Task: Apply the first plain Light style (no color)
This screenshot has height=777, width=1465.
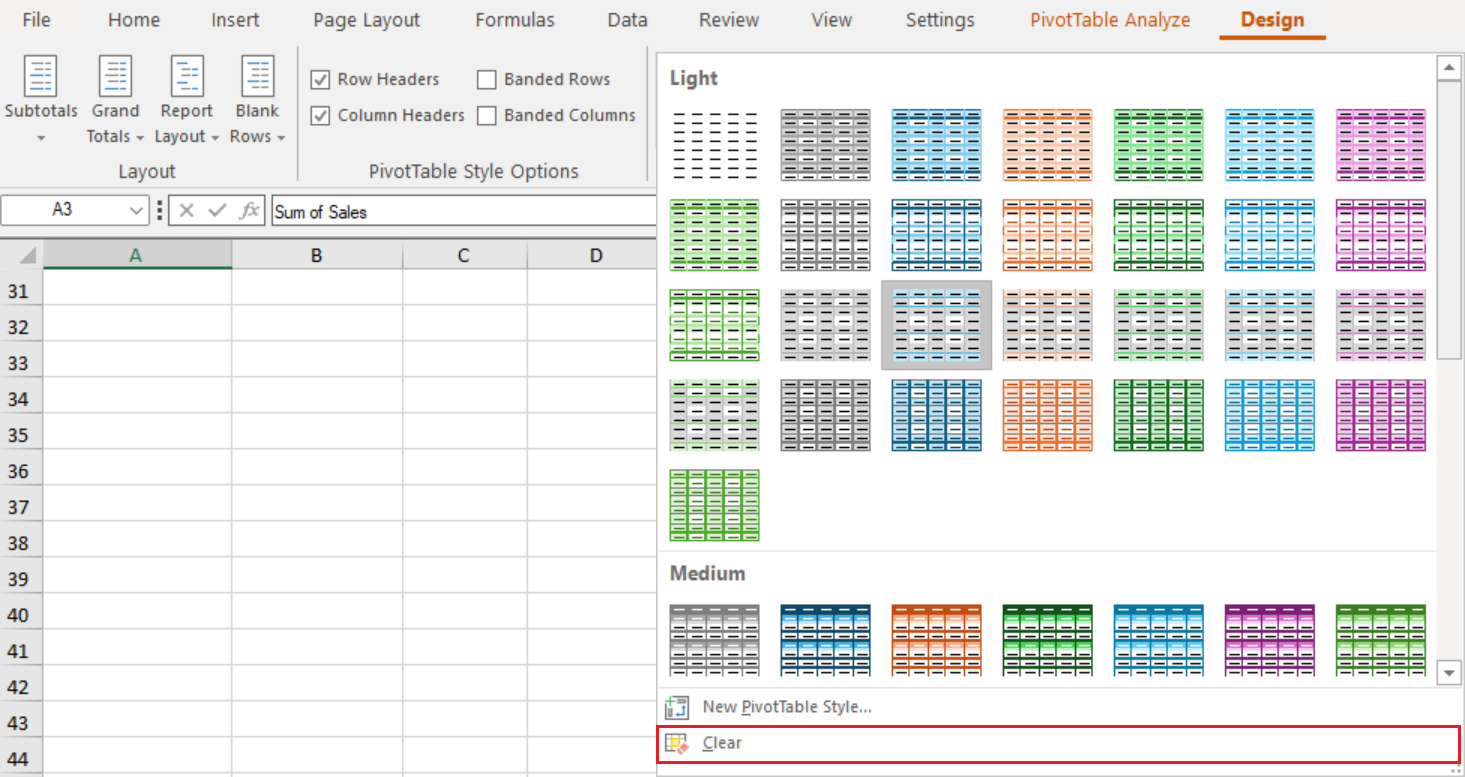Action: click(714, 145)
